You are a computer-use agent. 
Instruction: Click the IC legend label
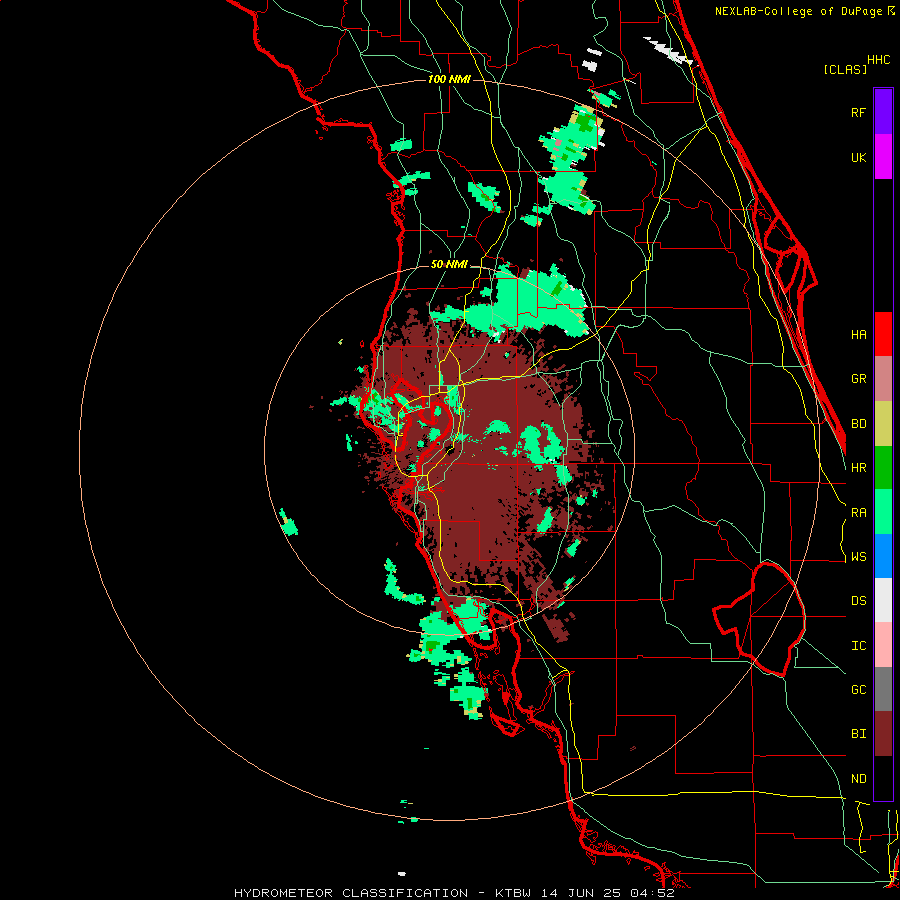click(859, 646)
